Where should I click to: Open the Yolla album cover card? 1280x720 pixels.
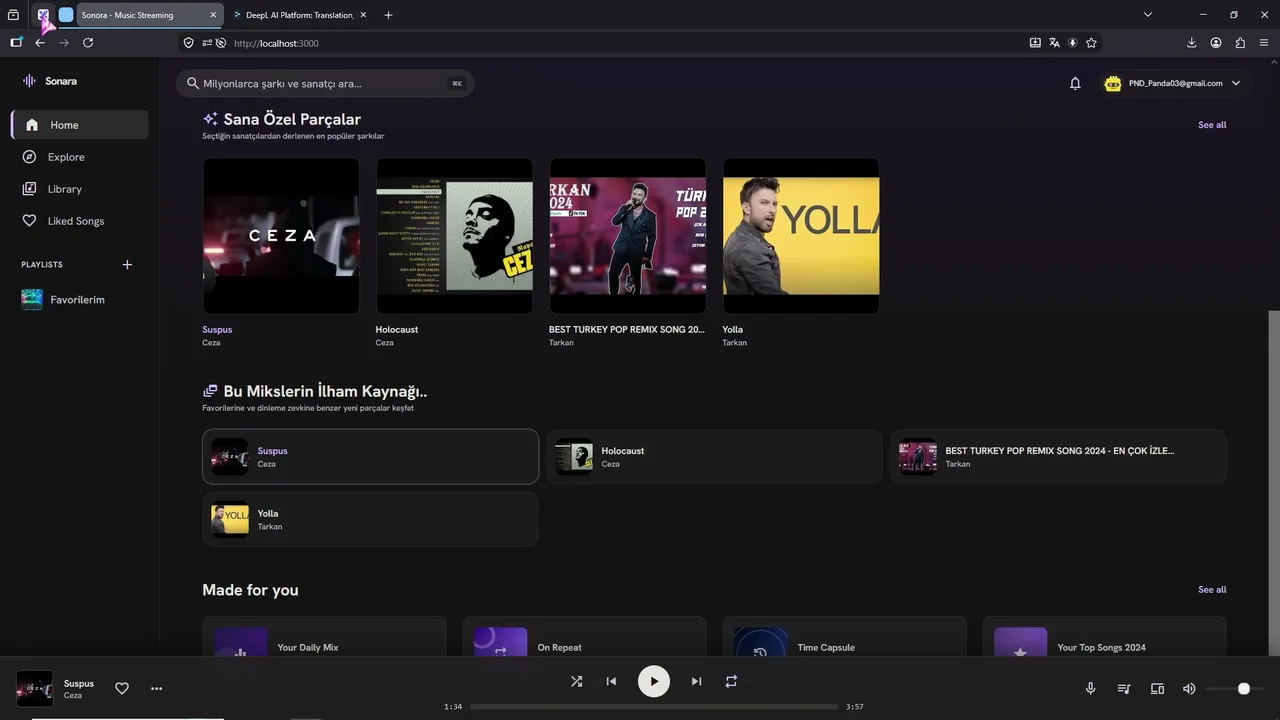pyautogui.click(x=801, y=236)
